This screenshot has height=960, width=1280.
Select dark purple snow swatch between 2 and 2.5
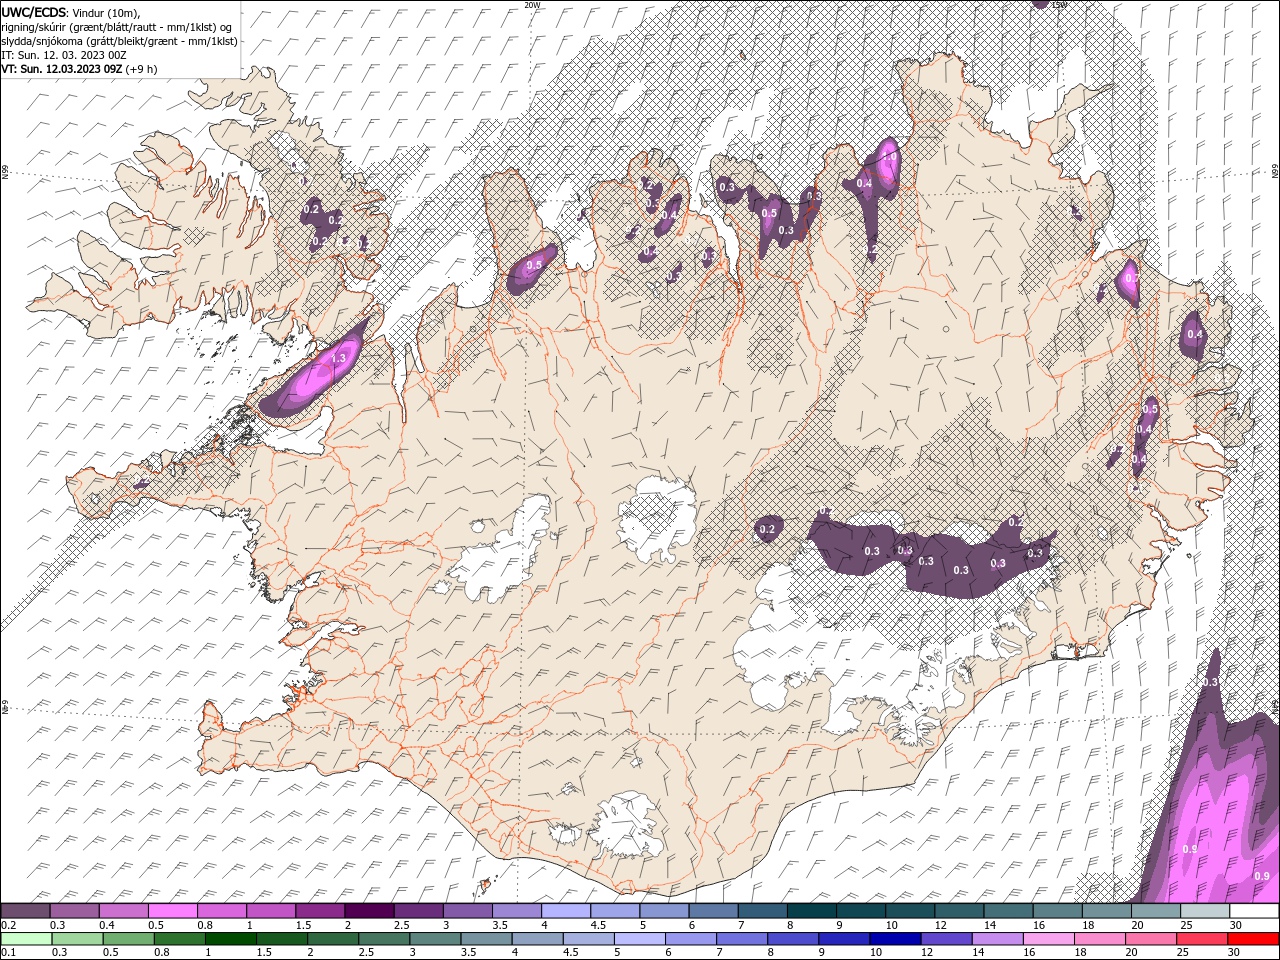pos(370,911)
